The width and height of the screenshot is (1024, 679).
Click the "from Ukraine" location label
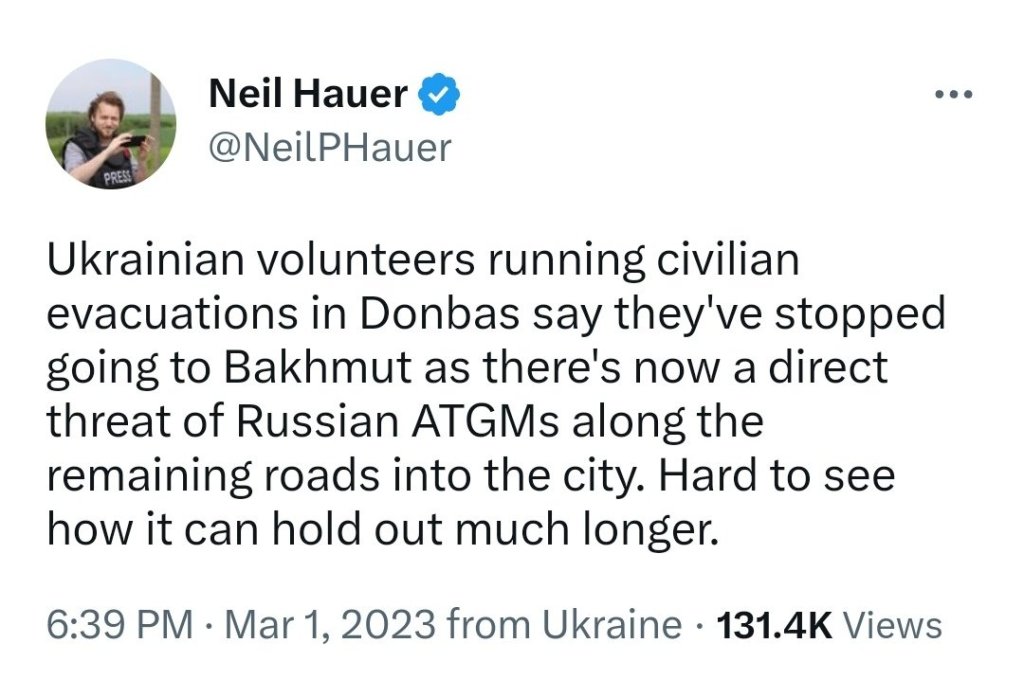pos(565,626)
